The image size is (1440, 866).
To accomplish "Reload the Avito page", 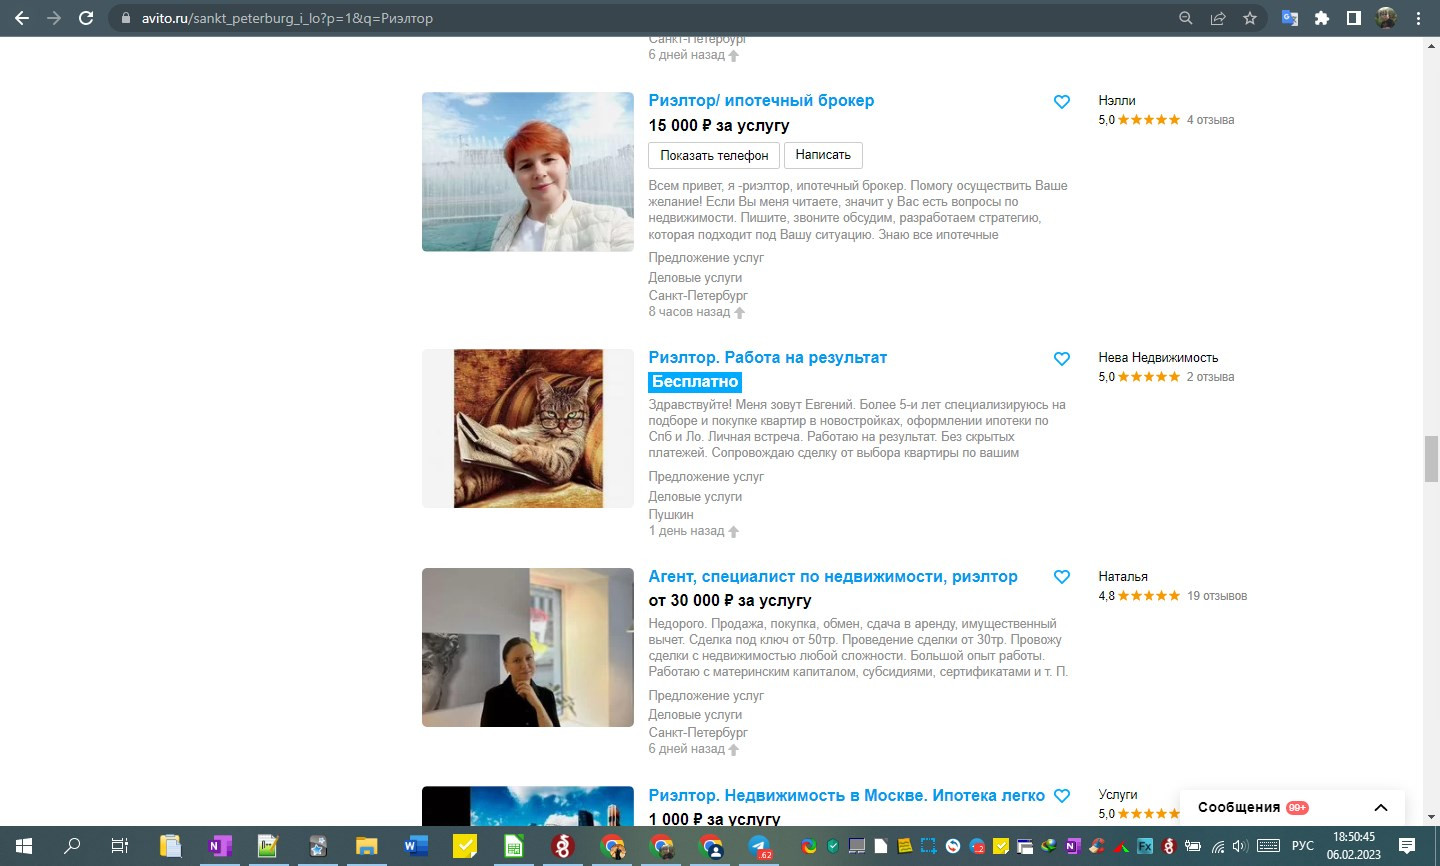I will [x=86, y=18].
